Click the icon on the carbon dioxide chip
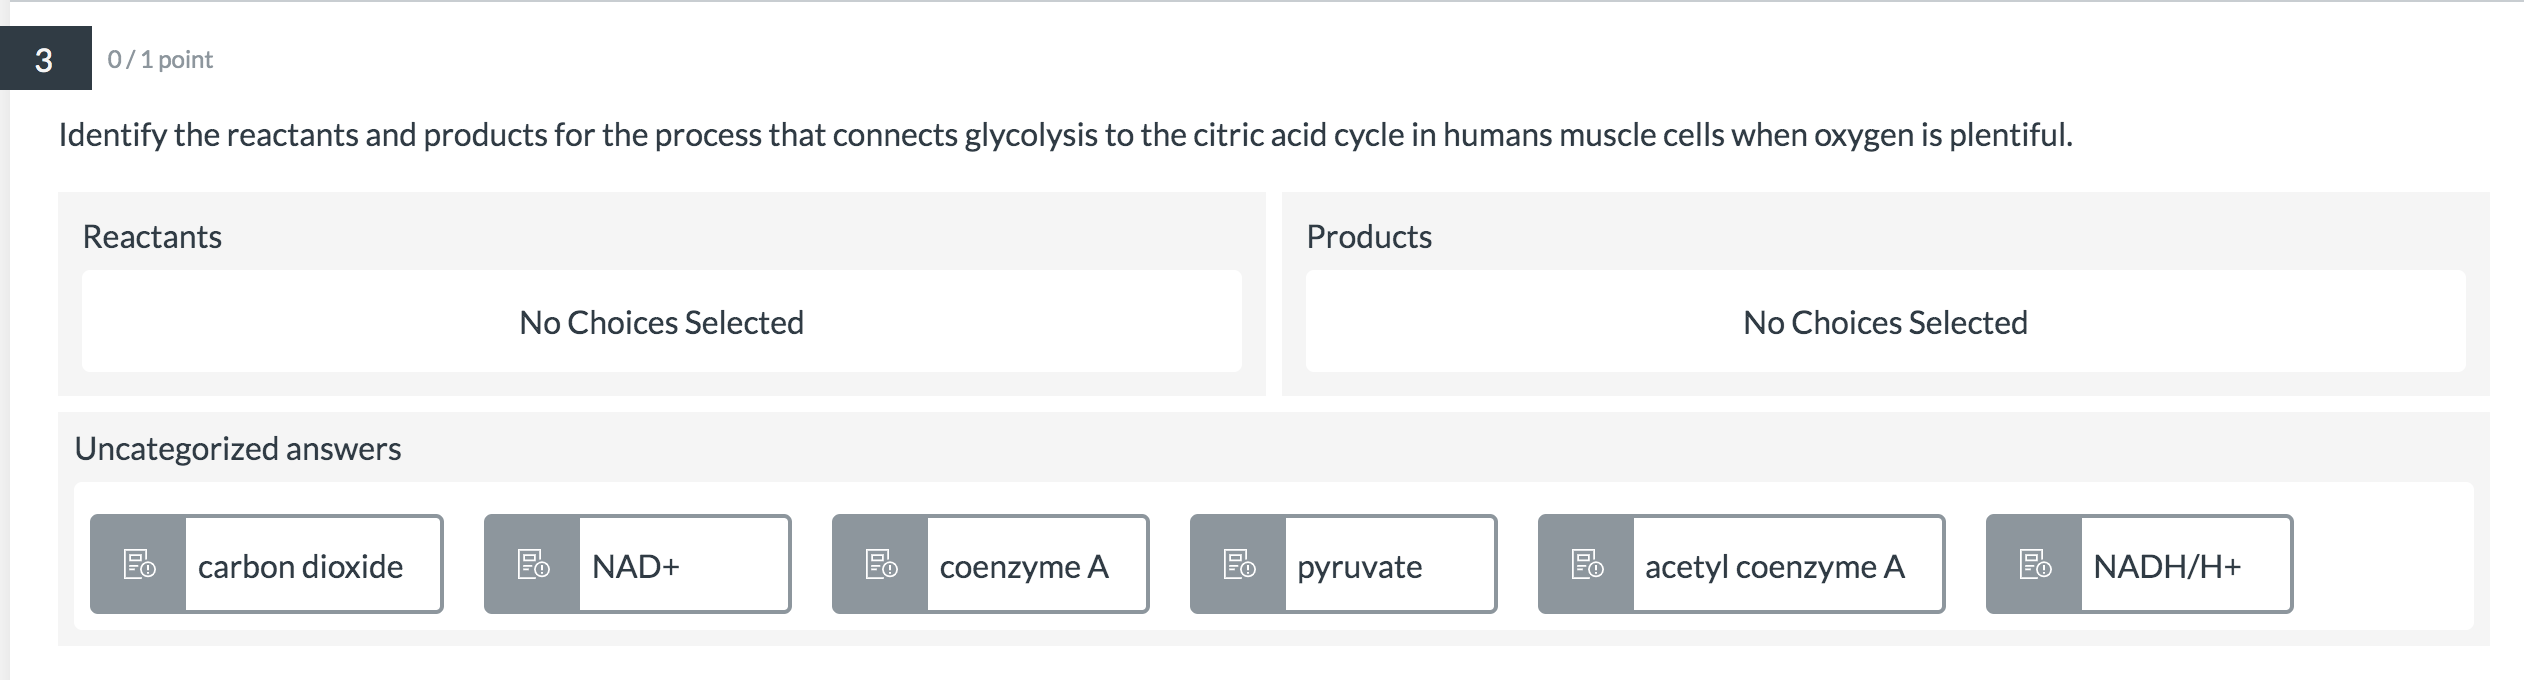Image resolution: width=2524 pixels, height=680 pixels. coord(139,564)
